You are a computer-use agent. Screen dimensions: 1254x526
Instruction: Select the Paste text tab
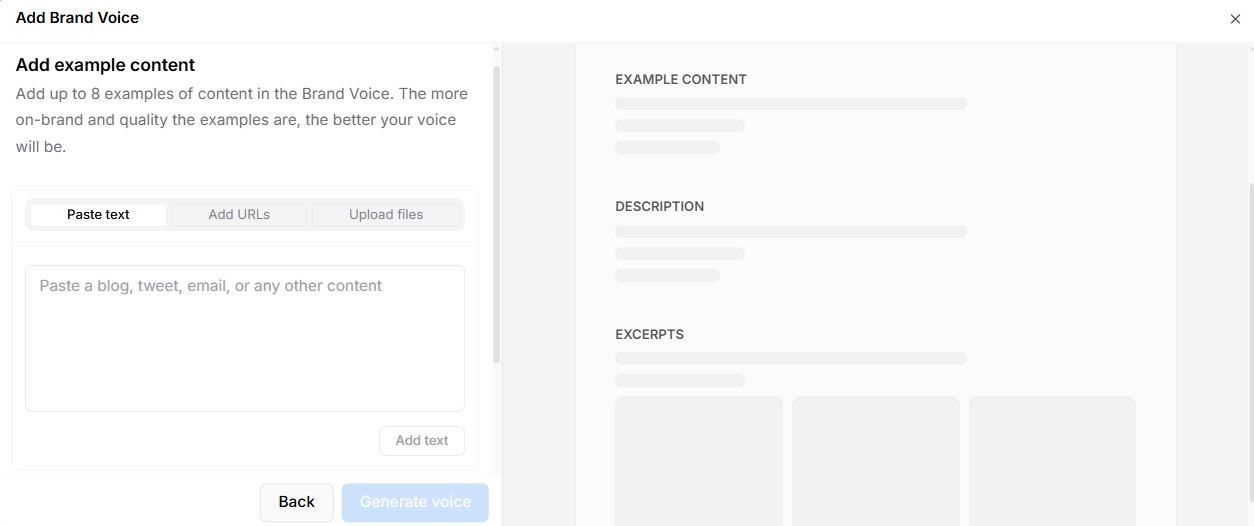[98, 215]
